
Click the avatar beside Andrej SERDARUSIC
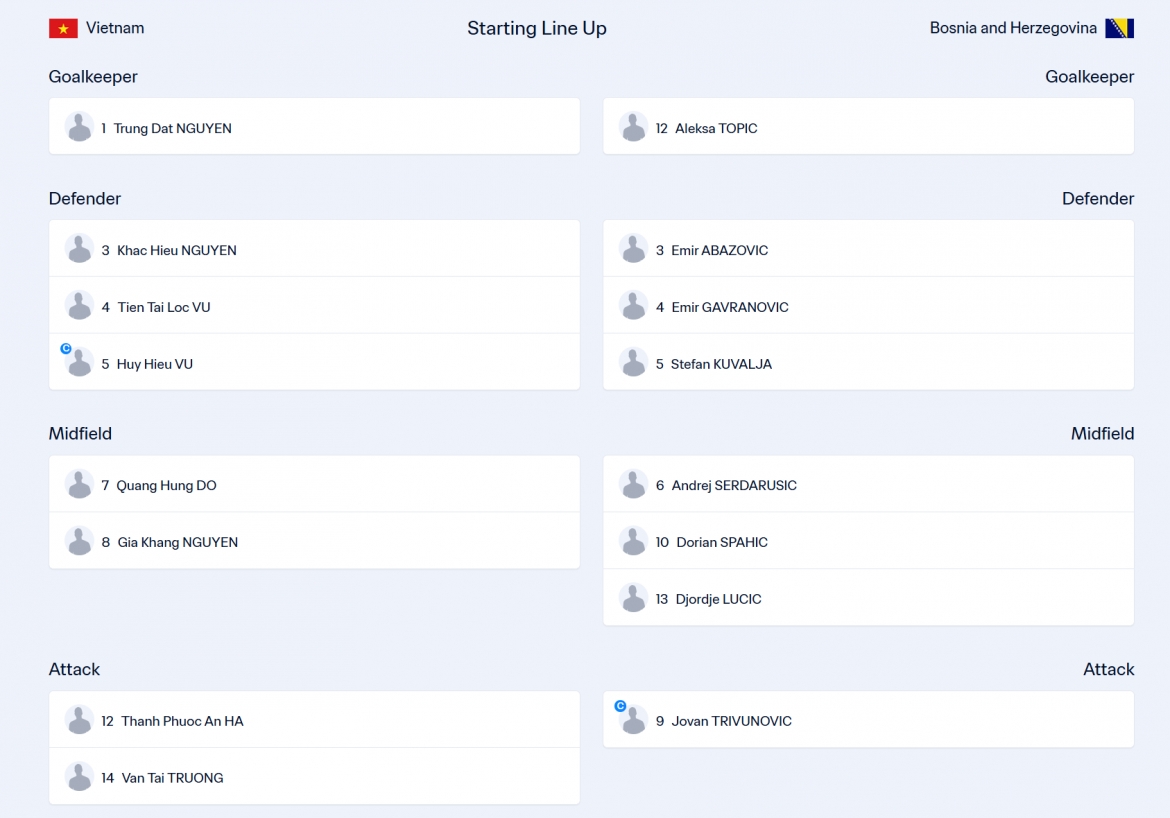(634, 484)
